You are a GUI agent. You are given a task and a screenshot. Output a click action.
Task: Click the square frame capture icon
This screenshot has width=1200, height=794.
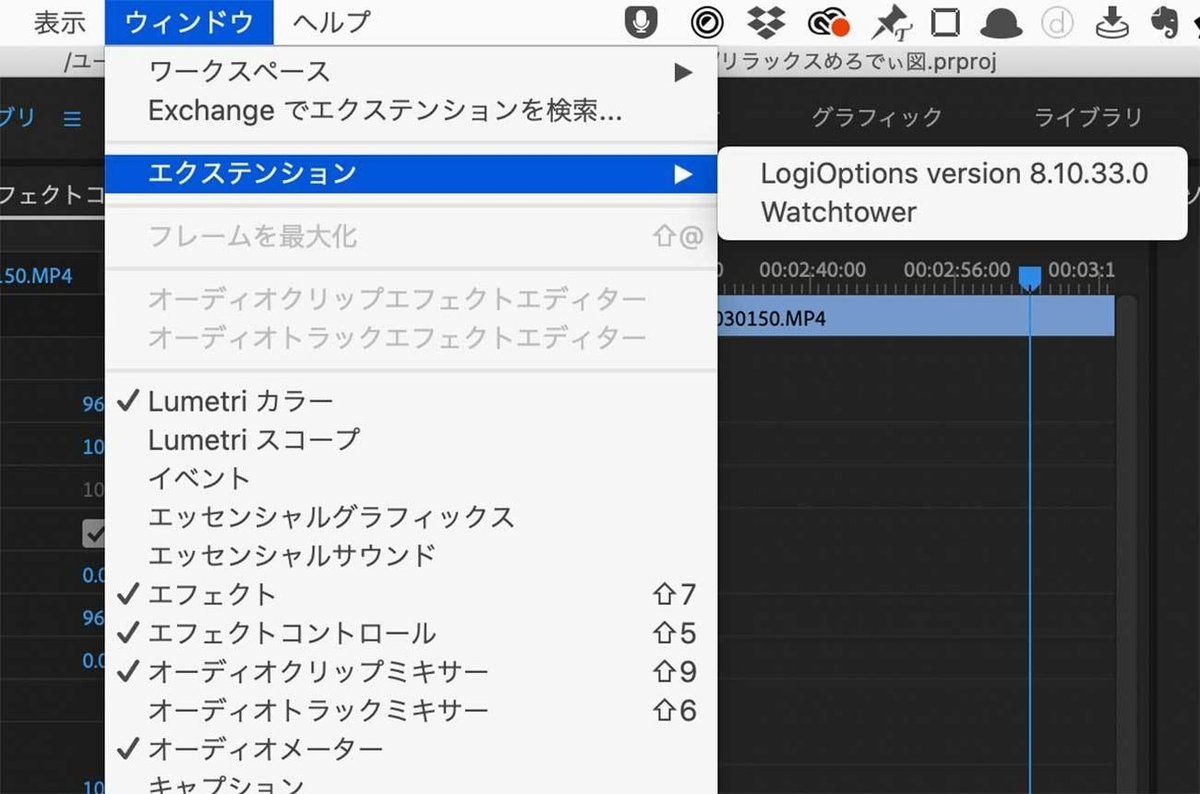click(x=945, y=21)
